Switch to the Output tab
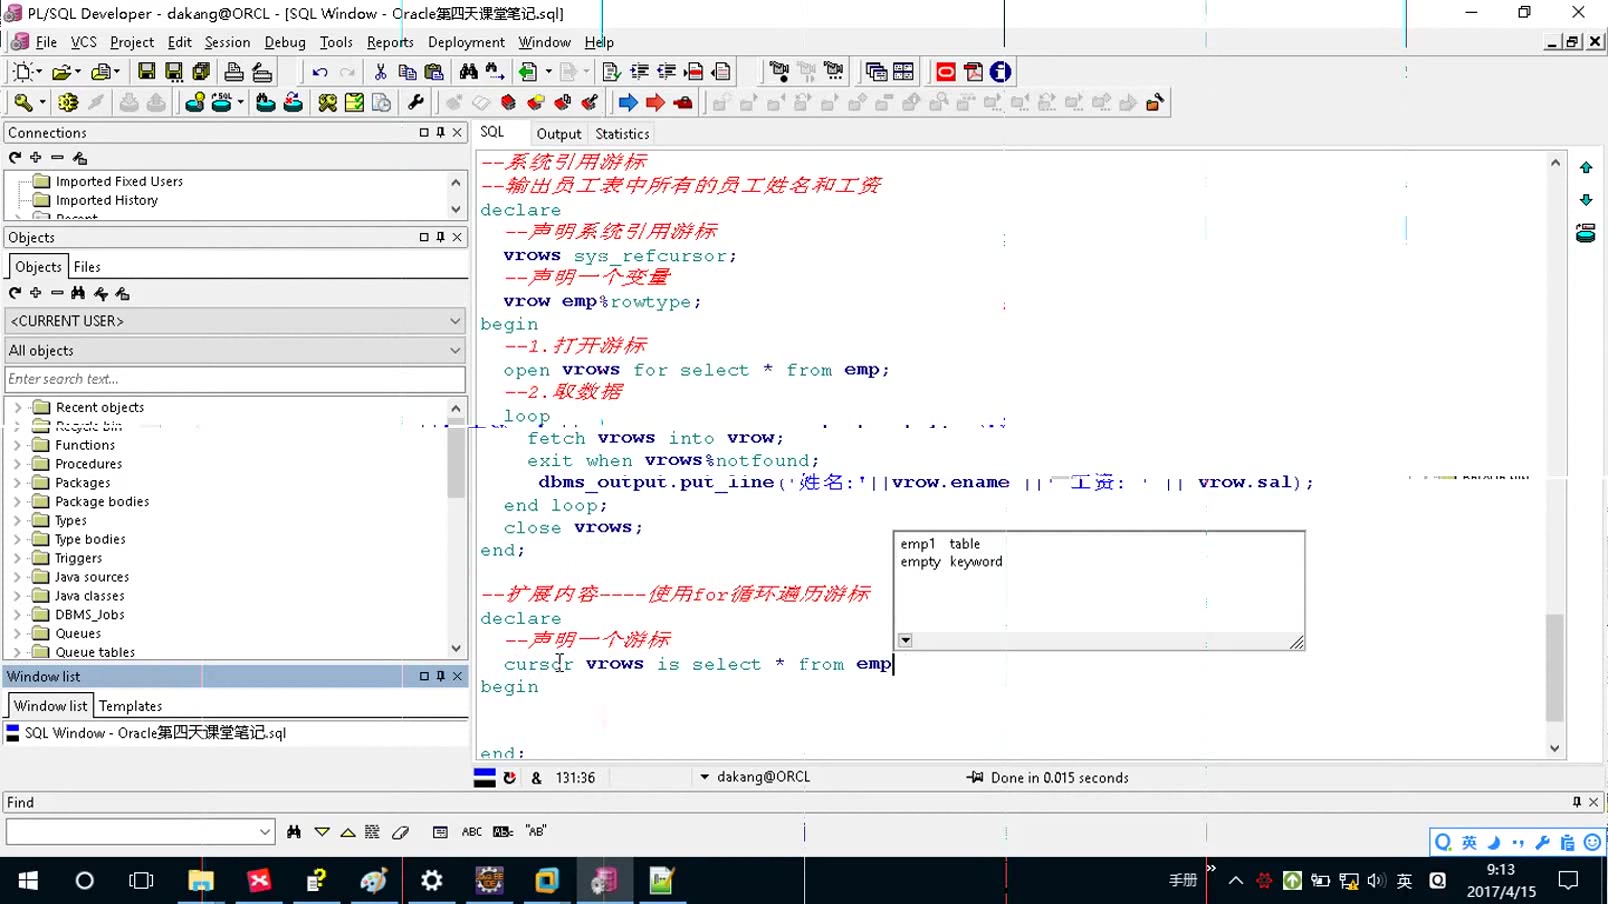Viewport: 1608px width, 904px height. pyautogui.click(x=558, y=134)
